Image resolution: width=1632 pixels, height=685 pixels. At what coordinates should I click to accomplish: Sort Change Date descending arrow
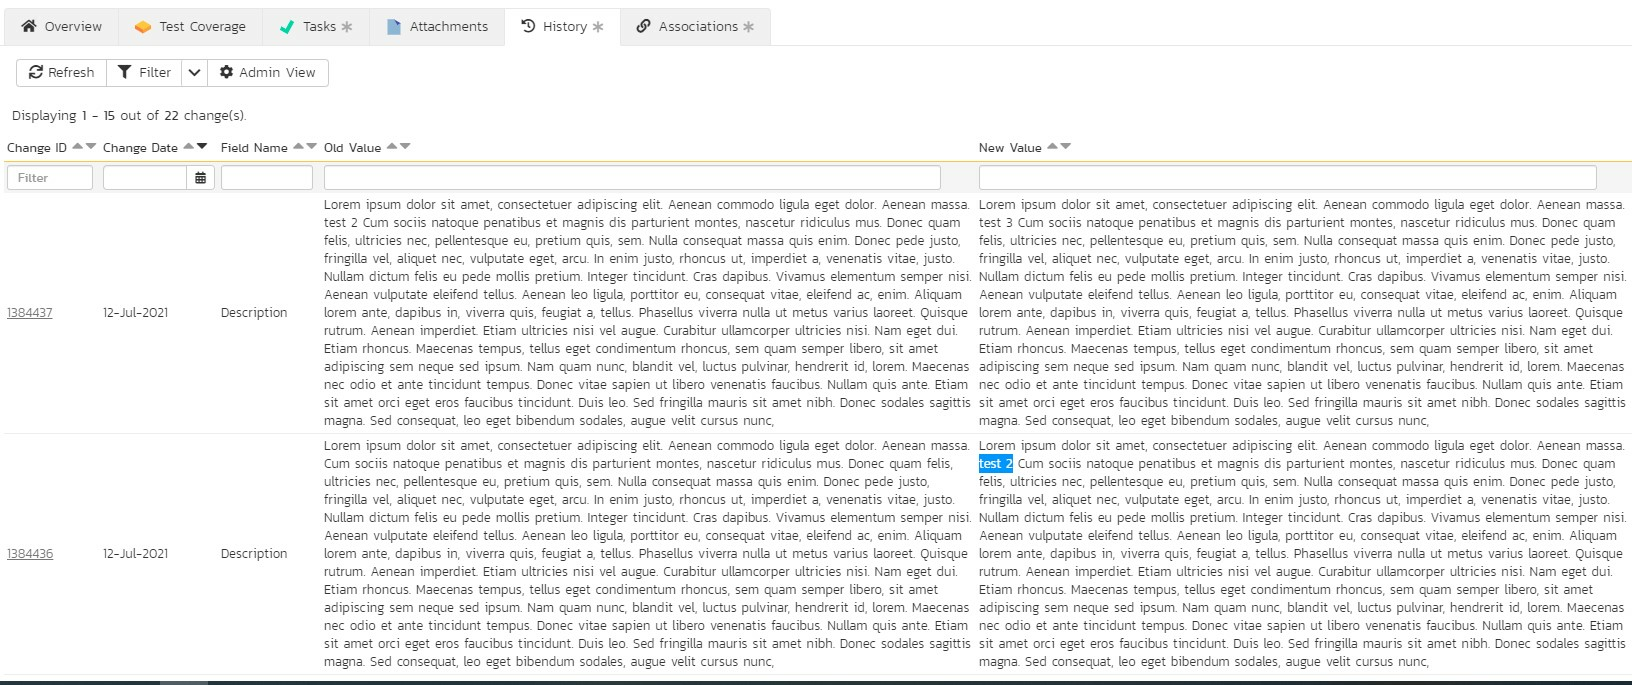[x=202, y=147]
